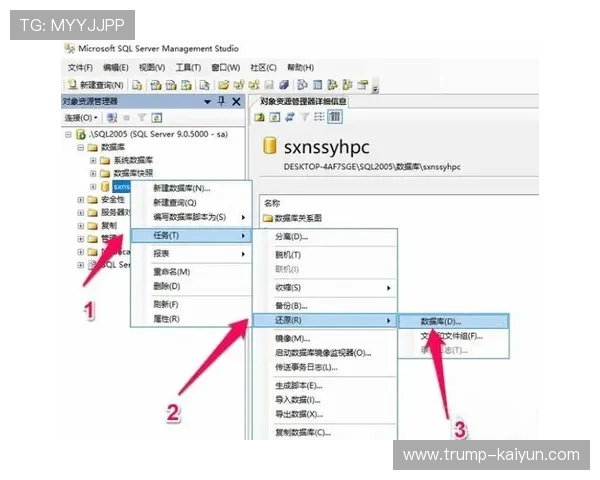Click the pin icon of 对象资源管理器 panel
Viewport: 600px width, 480px height.
(221, 101)
